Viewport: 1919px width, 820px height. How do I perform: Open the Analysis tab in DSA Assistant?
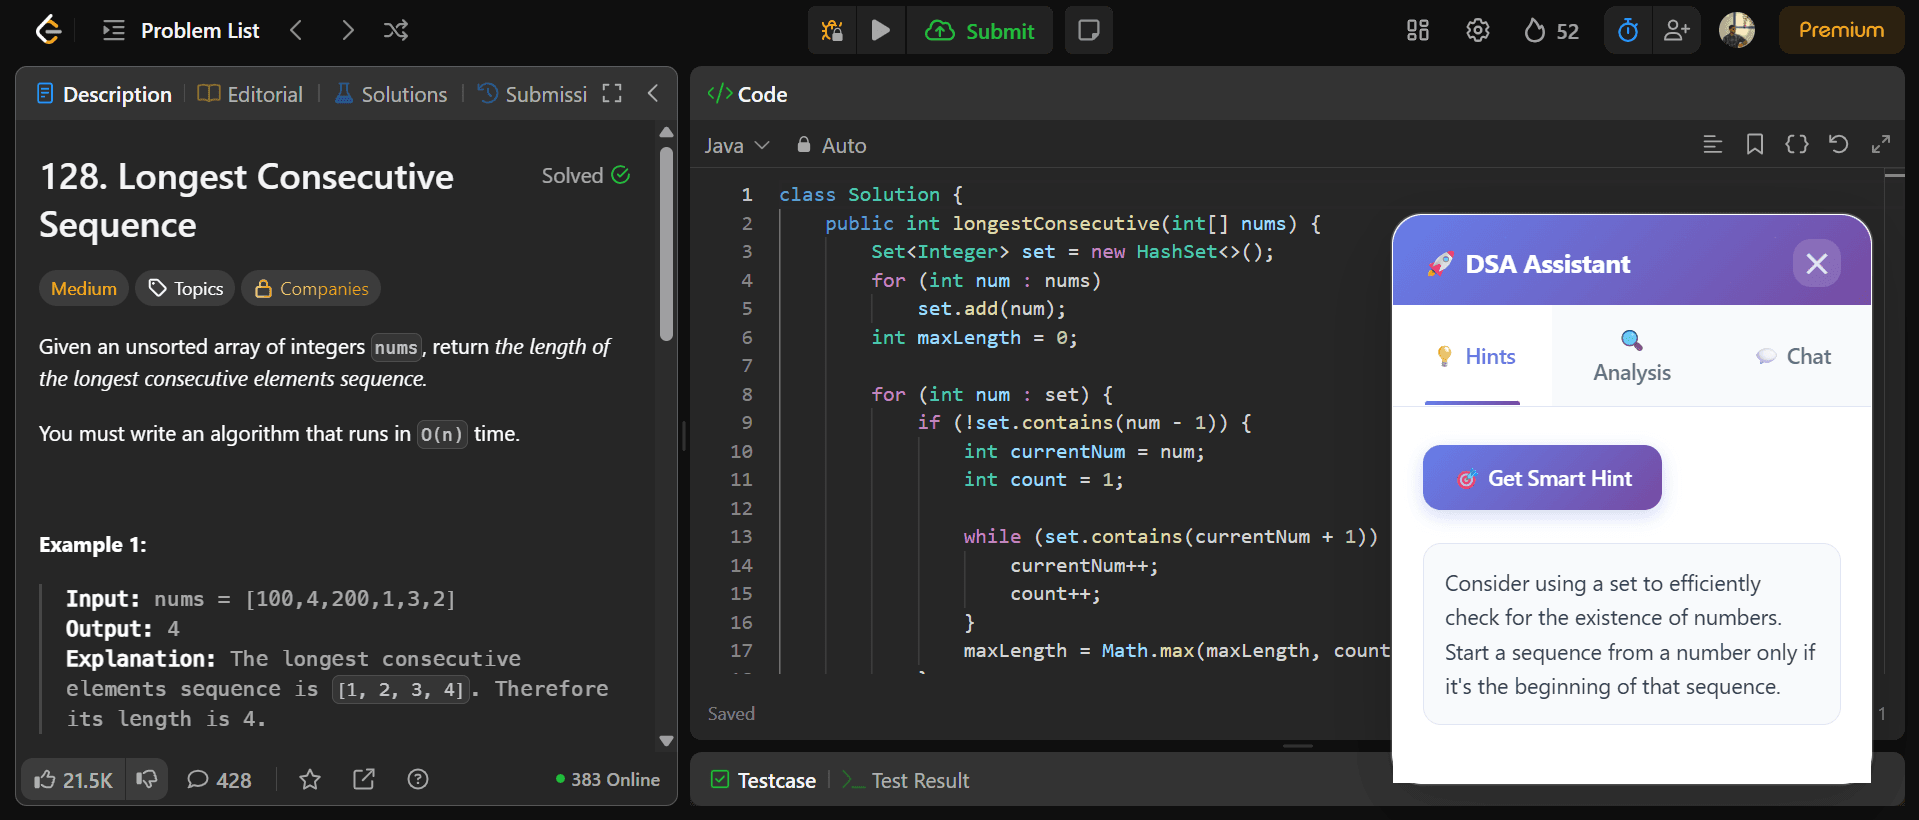1631,356
